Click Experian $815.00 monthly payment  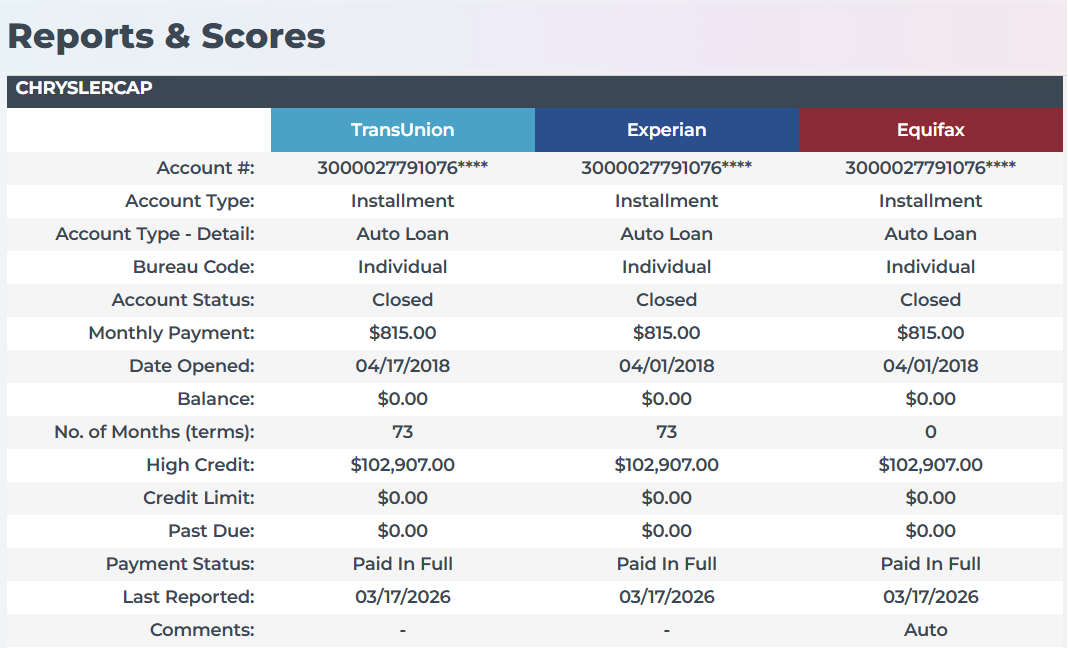coord(667,333)
